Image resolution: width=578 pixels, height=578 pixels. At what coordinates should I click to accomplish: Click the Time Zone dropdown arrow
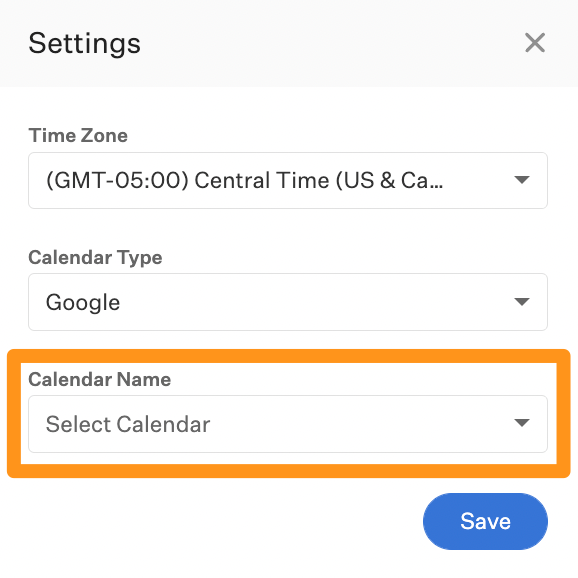click(522, 180)
